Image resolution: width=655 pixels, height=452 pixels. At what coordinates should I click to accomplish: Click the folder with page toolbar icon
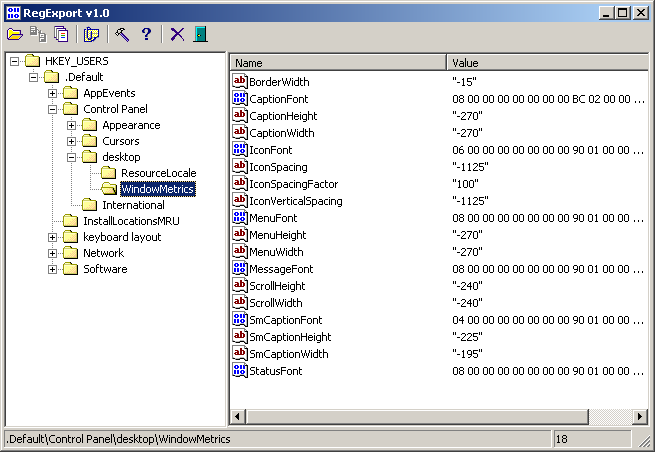point(91,34)
